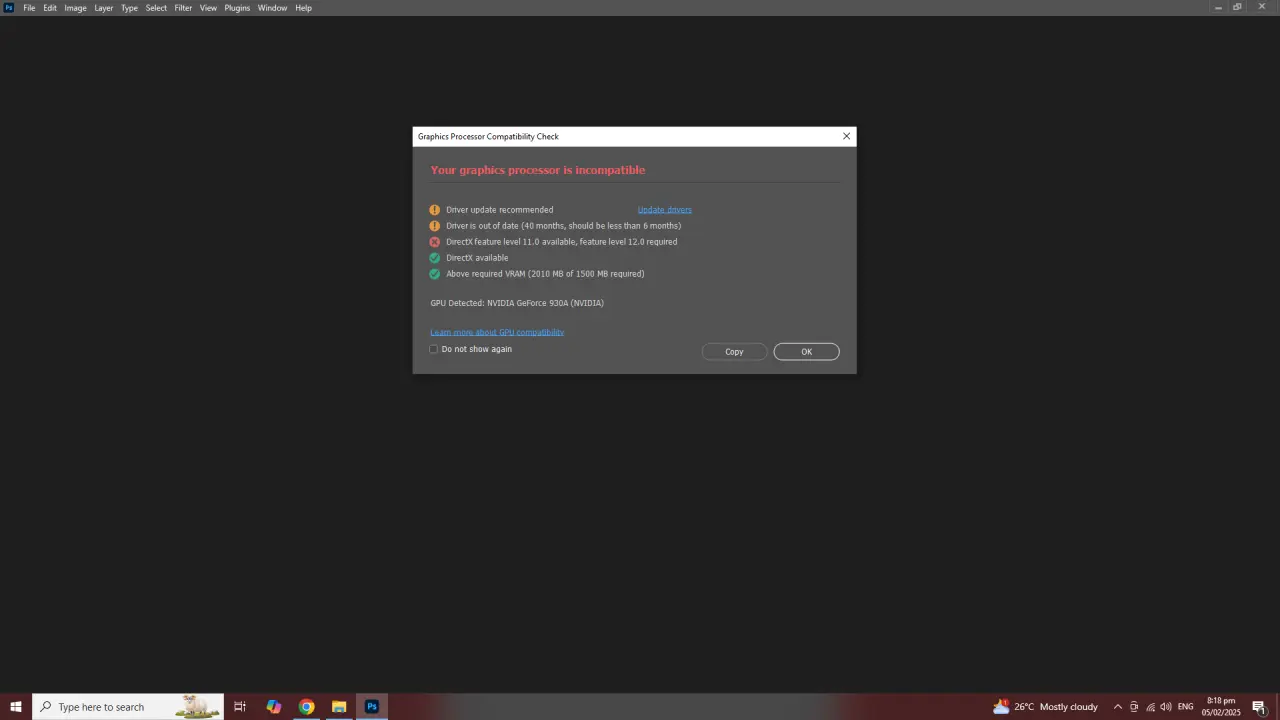Screen dimensions: 1280x720
Task: Click the Update drivers link
Action: tap(665, 210)
